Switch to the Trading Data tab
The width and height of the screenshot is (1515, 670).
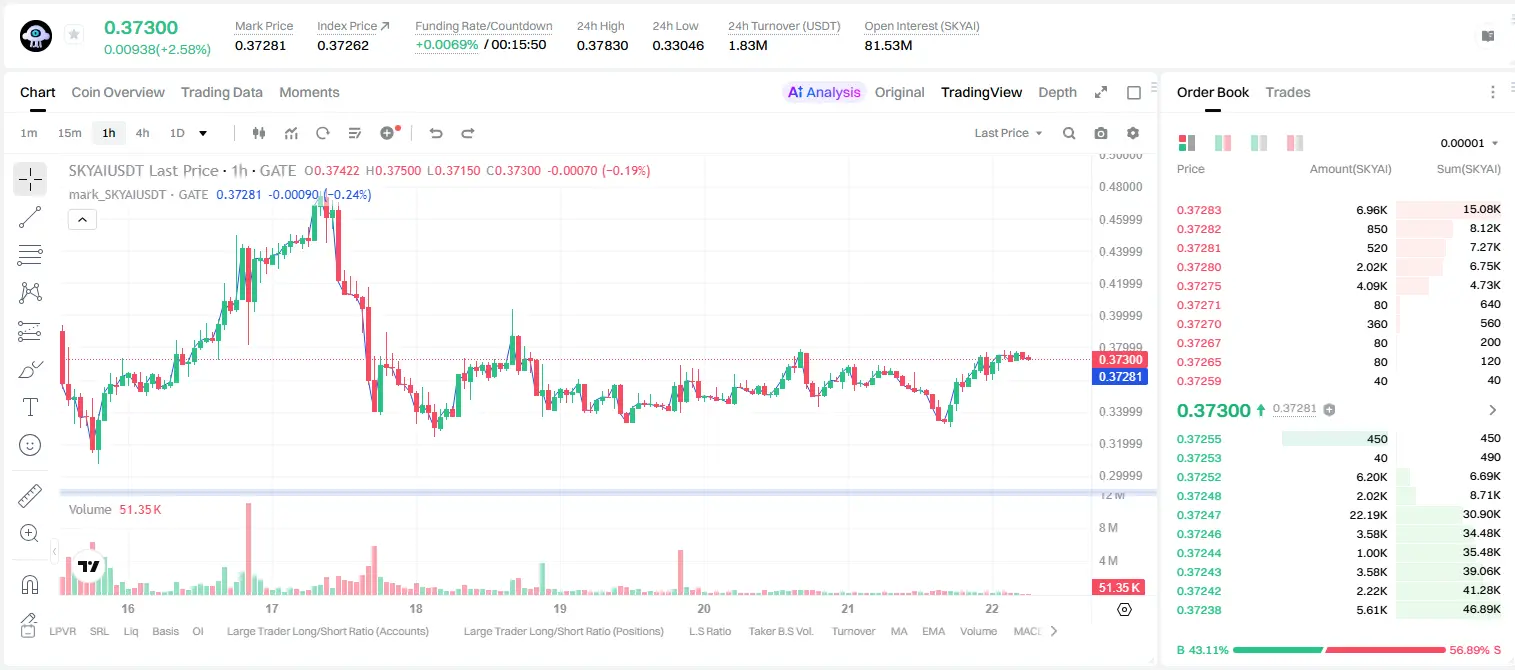[x=222, y=92]
